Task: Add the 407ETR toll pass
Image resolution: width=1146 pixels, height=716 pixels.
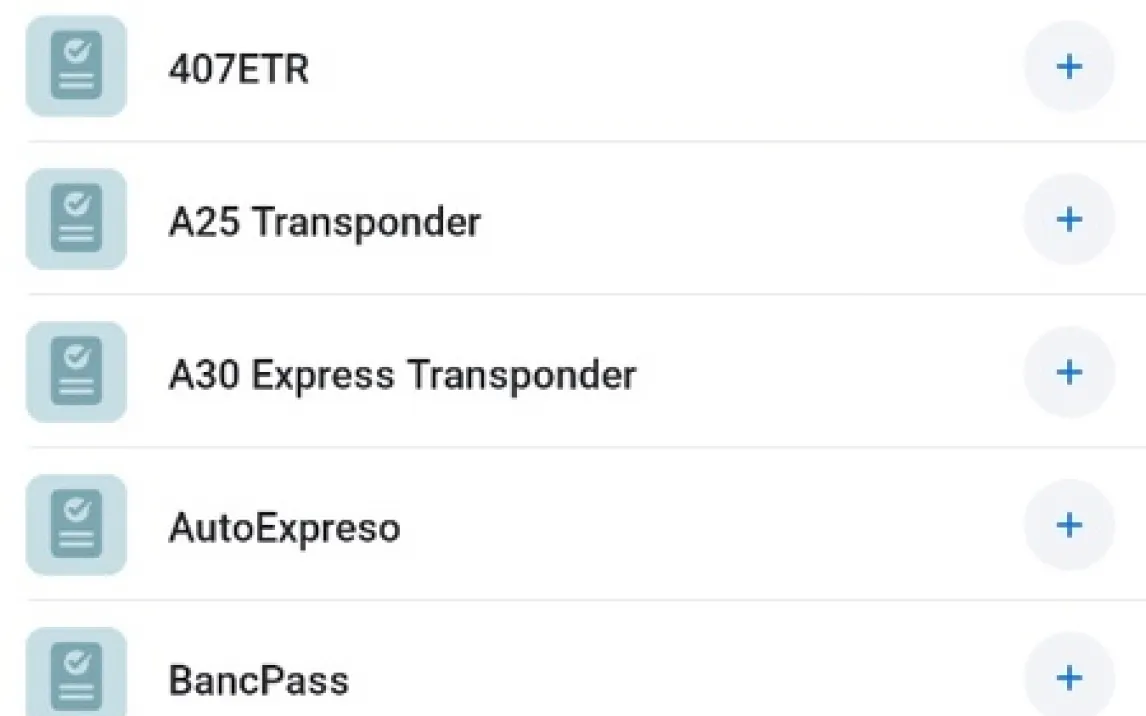Action: tap(1069, 67)
